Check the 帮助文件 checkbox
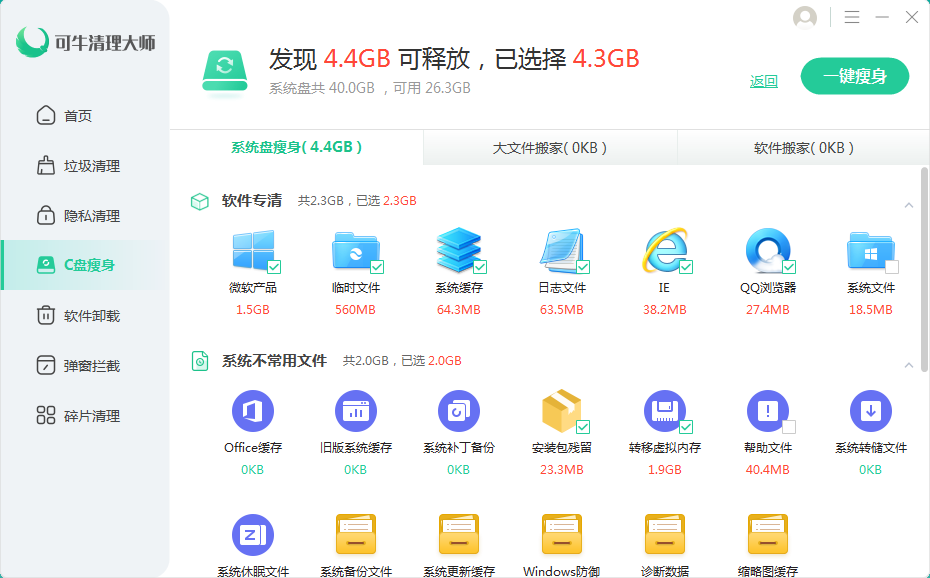The height and width of the screenshot is (578, 930). pyautogui.click(x=789, y=427)
